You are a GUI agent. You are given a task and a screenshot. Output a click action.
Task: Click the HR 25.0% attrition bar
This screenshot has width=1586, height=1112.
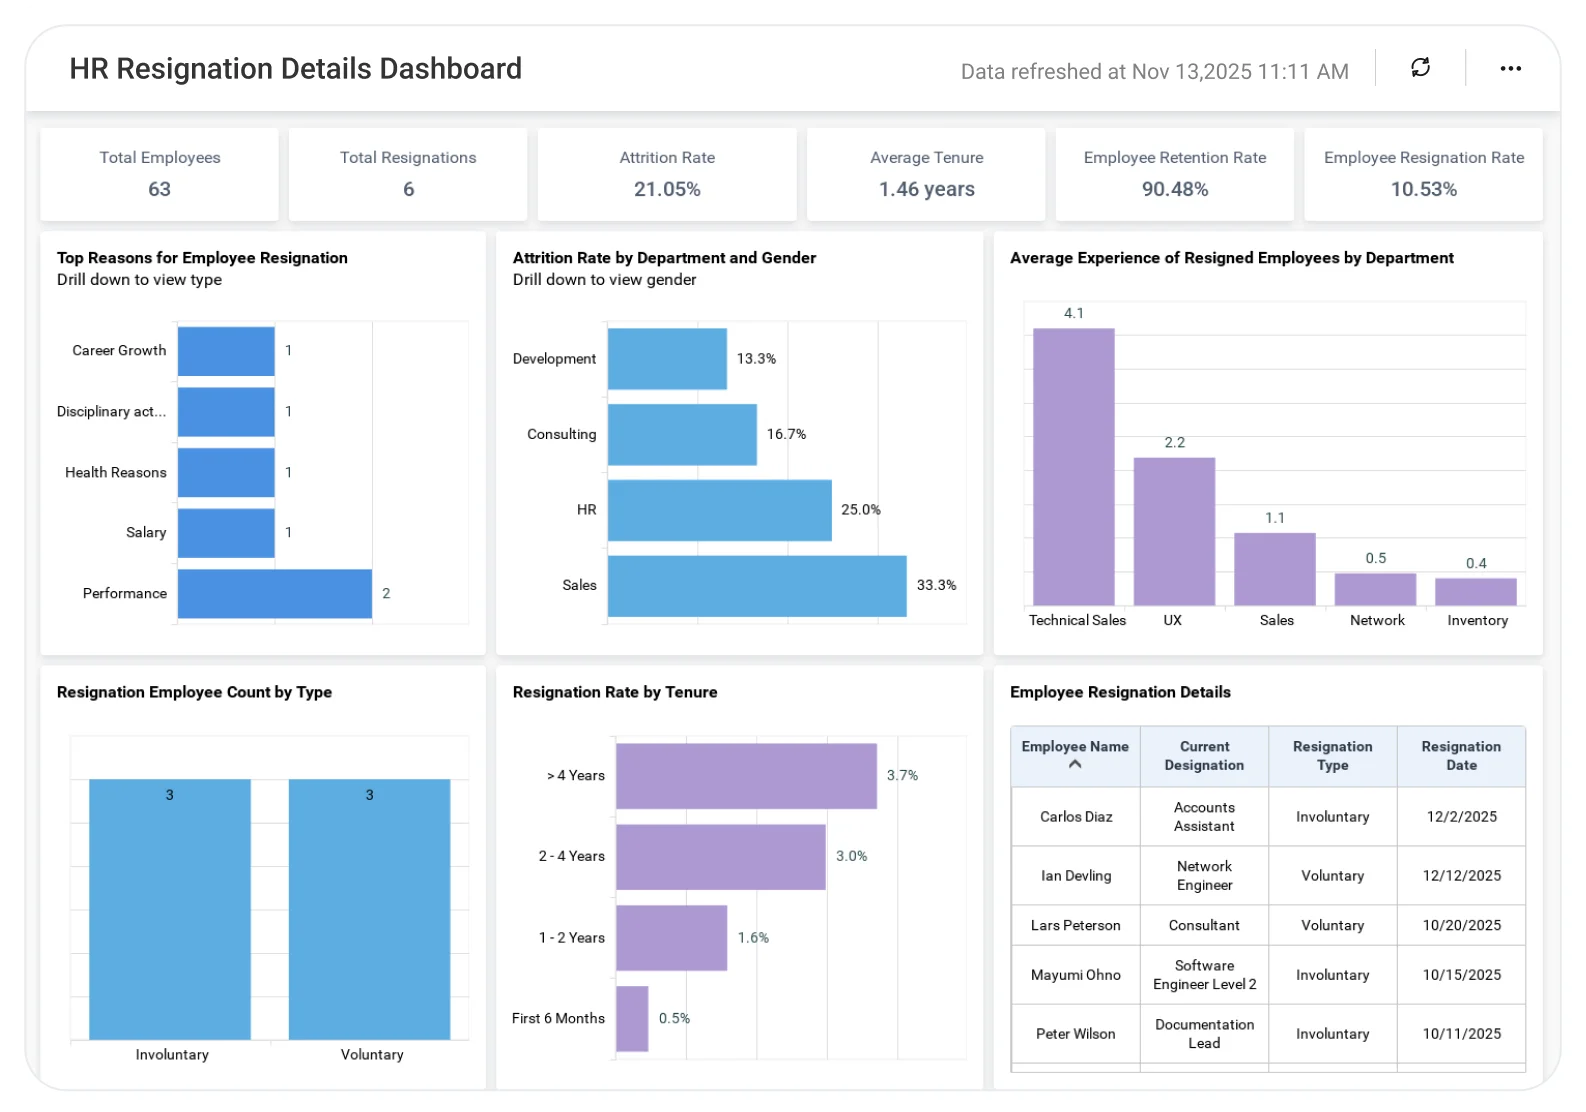[720, 510]
